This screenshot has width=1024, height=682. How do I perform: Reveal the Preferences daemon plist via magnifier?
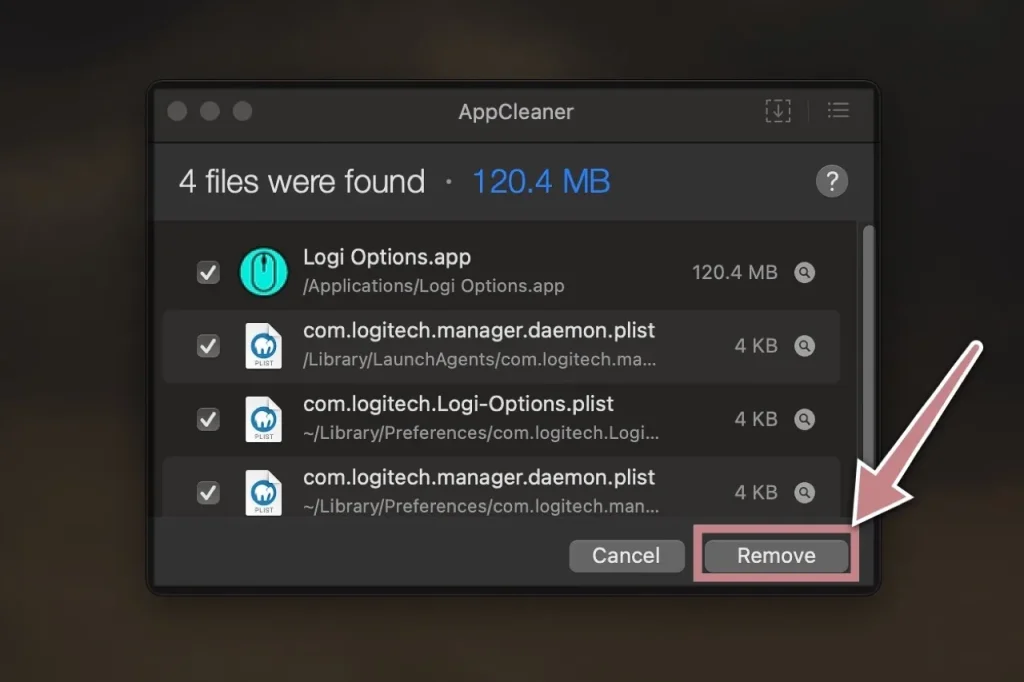coord(805,492)
